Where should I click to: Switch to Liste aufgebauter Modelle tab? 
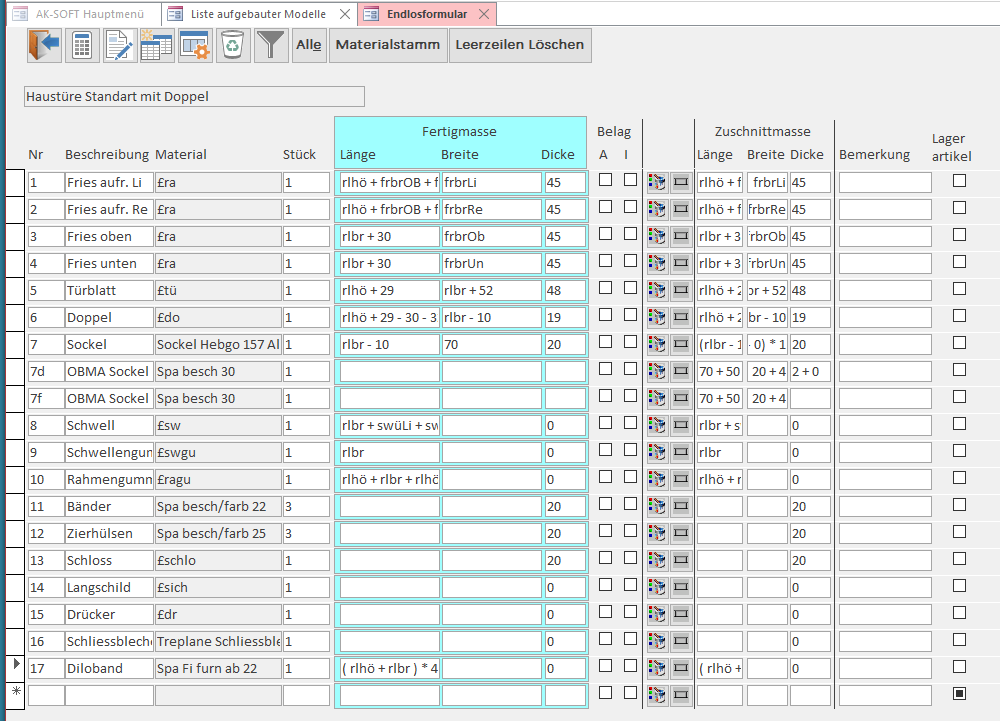[x=258, y=14]
